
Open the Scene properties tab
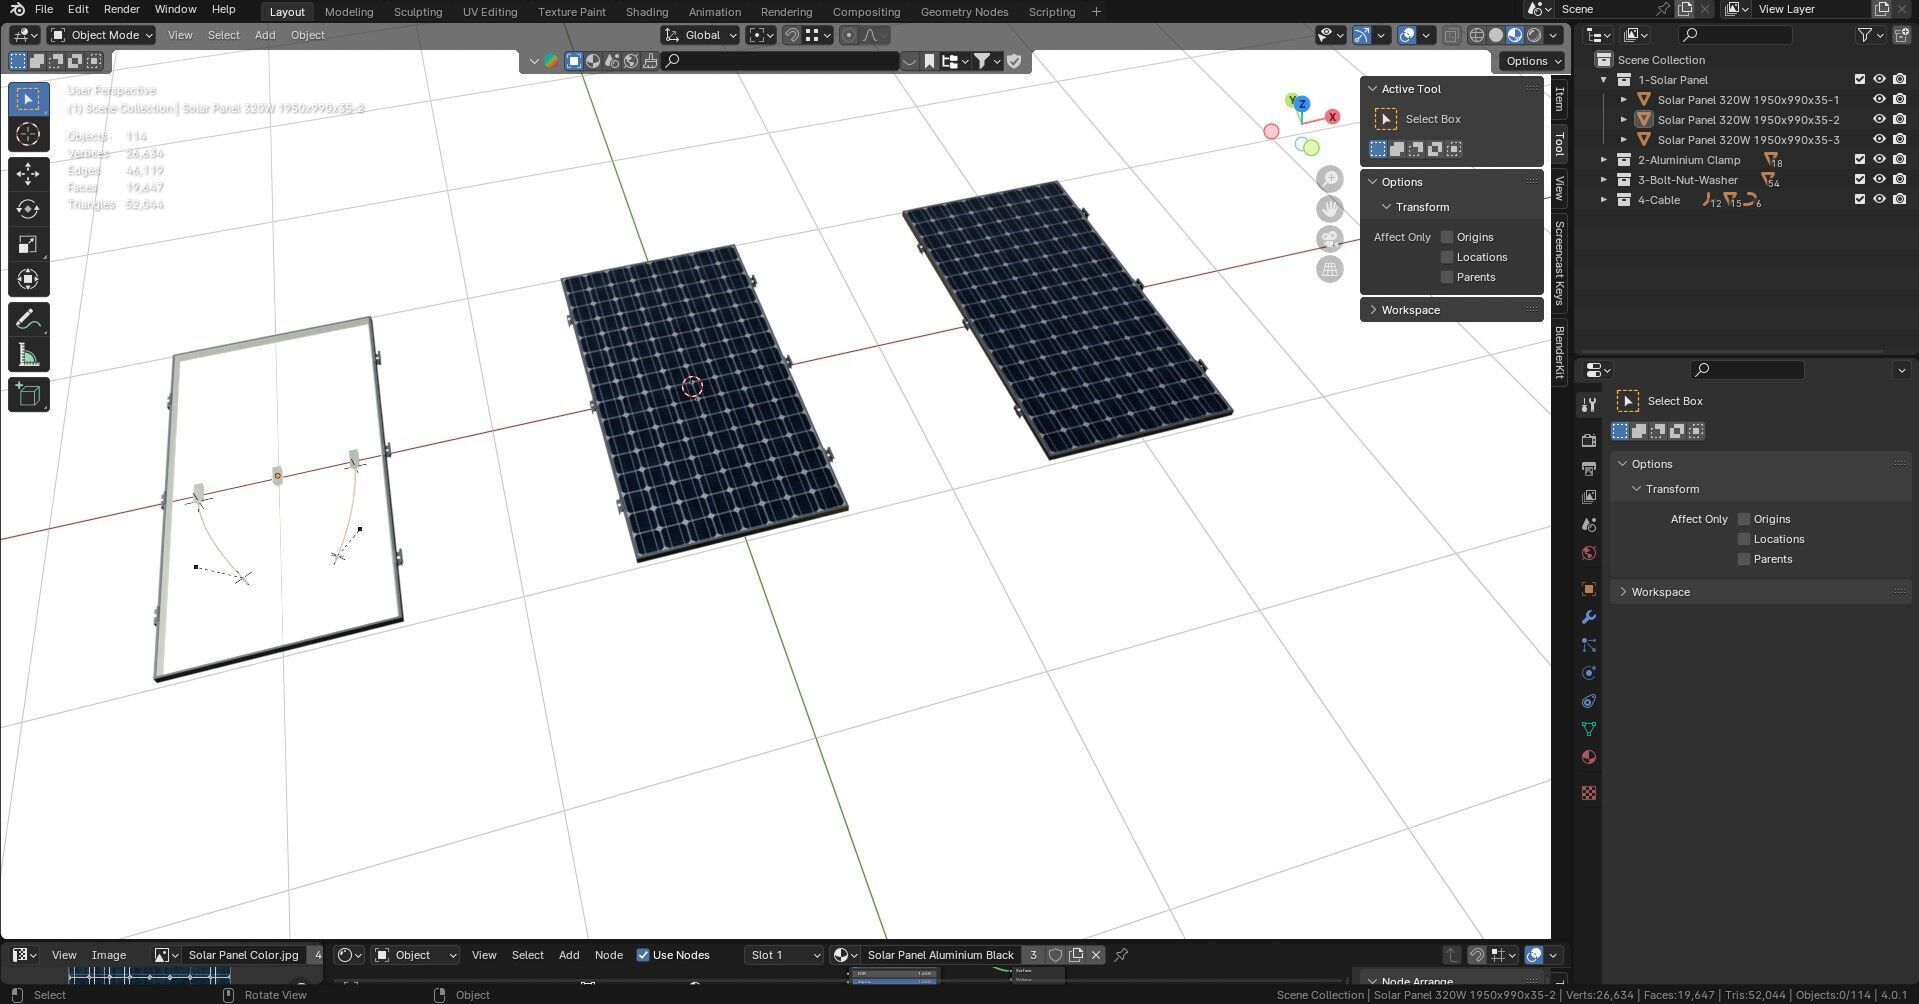point(1588,524)
